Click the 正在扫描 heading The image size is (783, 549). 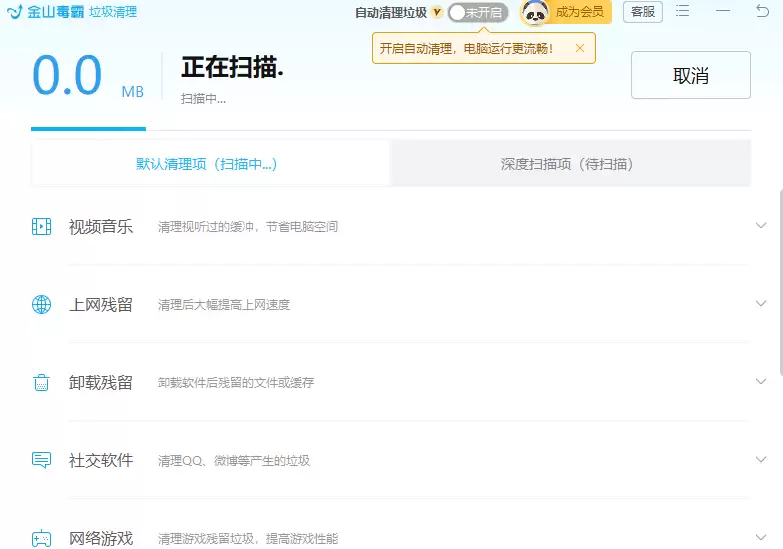(232, 67)
